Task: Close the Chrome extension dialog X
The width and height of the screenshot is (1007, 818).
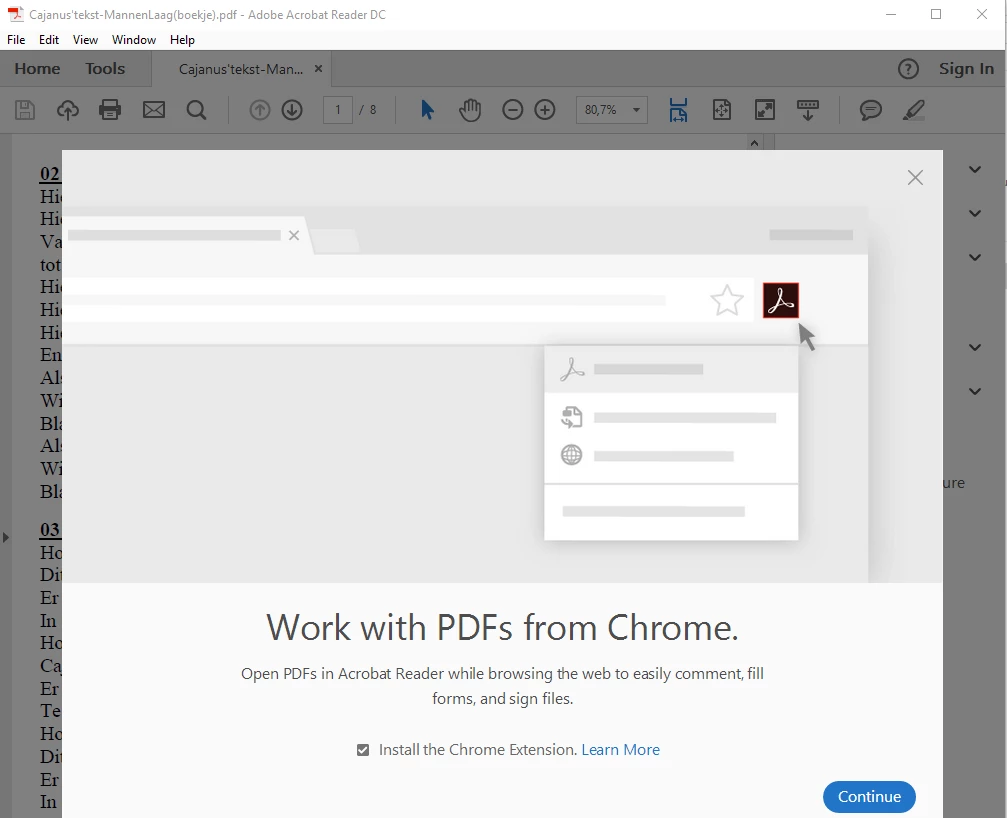Action: (915, 178)
